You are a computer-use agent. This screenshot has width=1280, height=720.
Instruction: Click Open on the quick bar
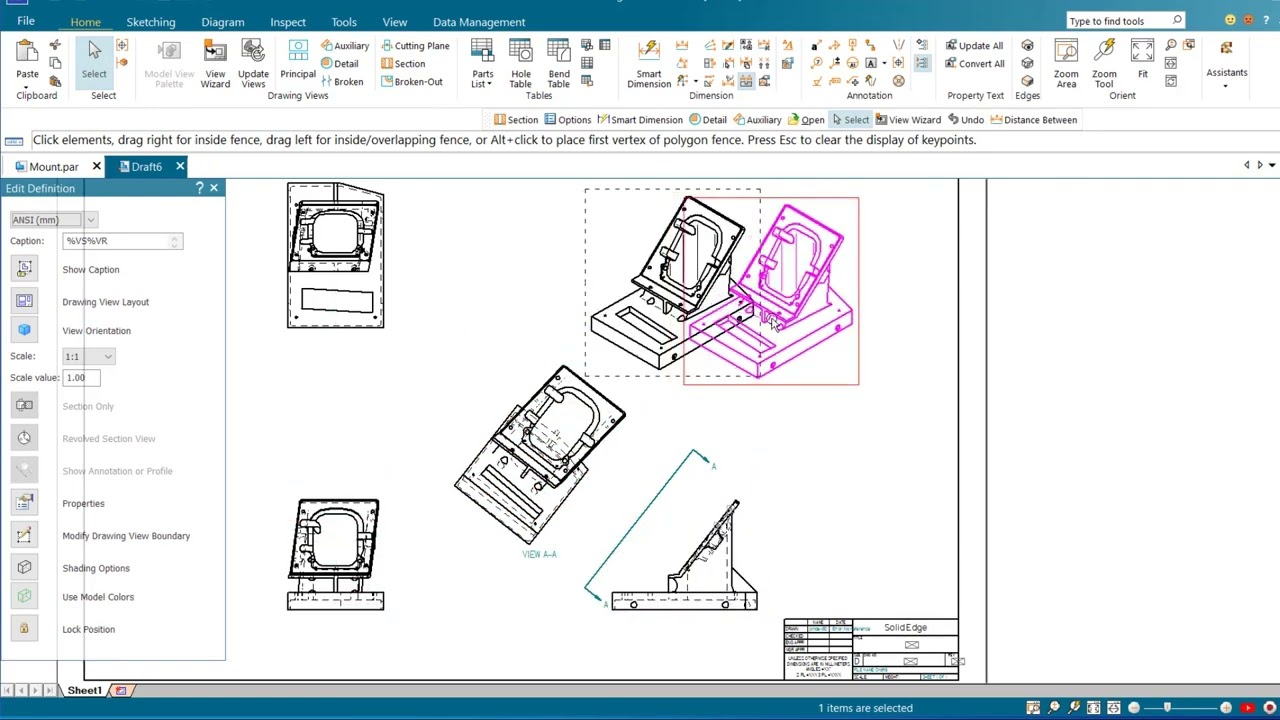(x=806, y=120)
